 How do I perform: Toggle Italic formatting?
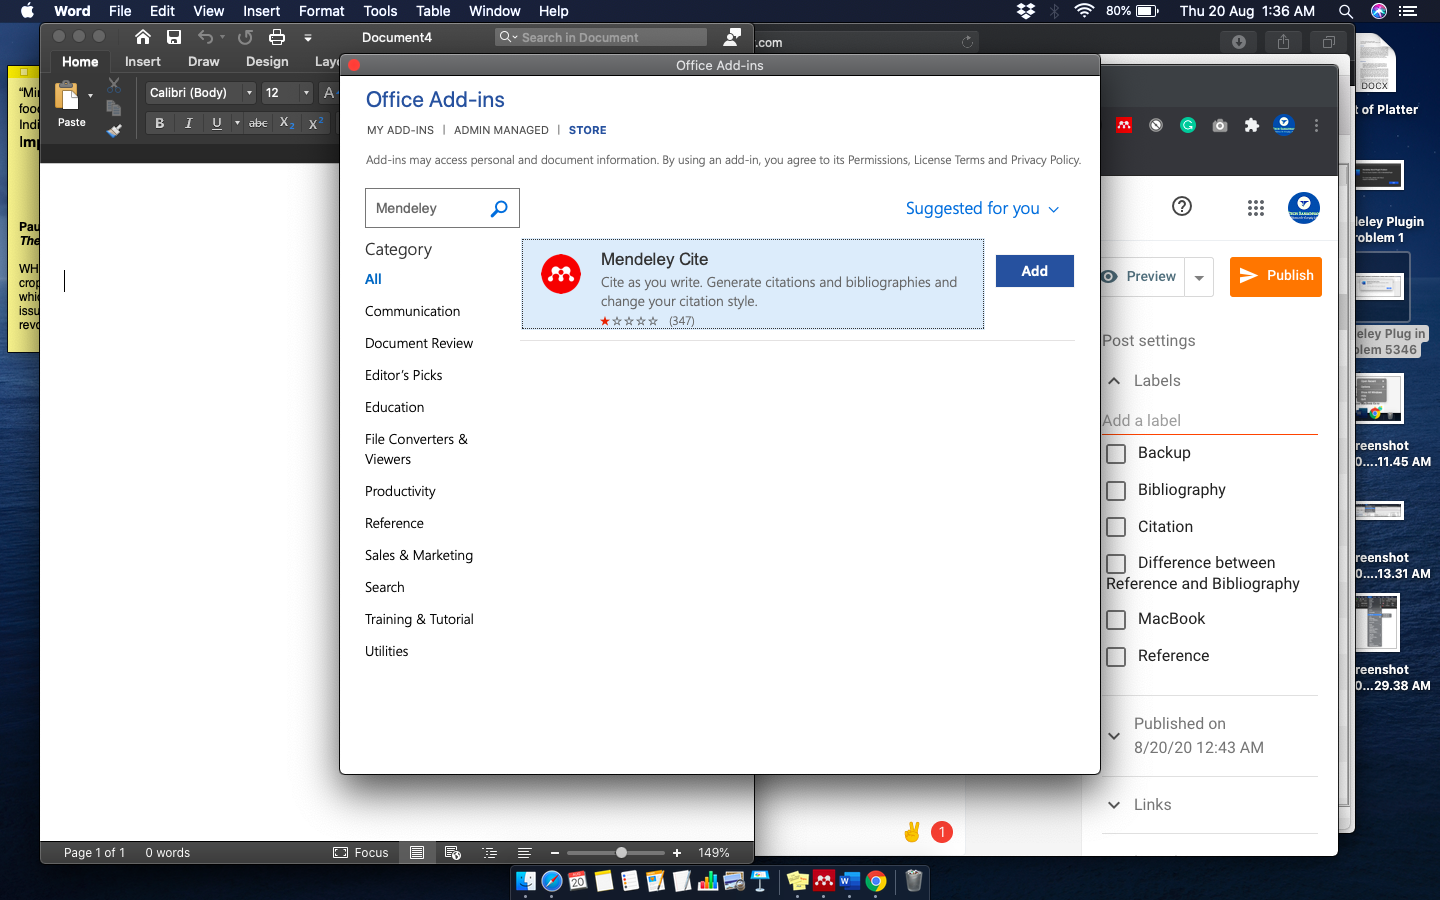188,123
